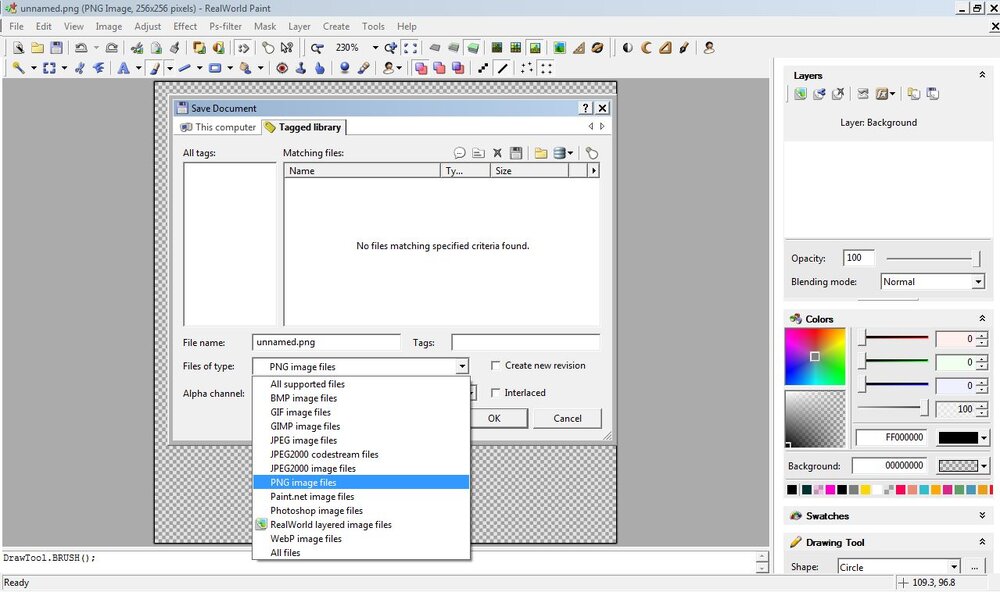
Task: Click the new folder icon in Save Document dialog
Action: 541,153
